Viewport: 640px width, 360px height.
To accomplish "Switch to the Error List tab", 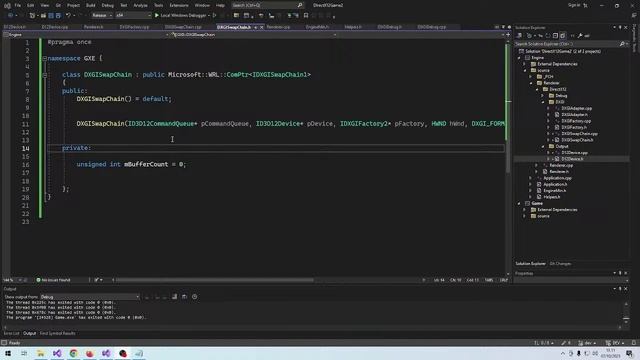I will [x=11, y=333].
